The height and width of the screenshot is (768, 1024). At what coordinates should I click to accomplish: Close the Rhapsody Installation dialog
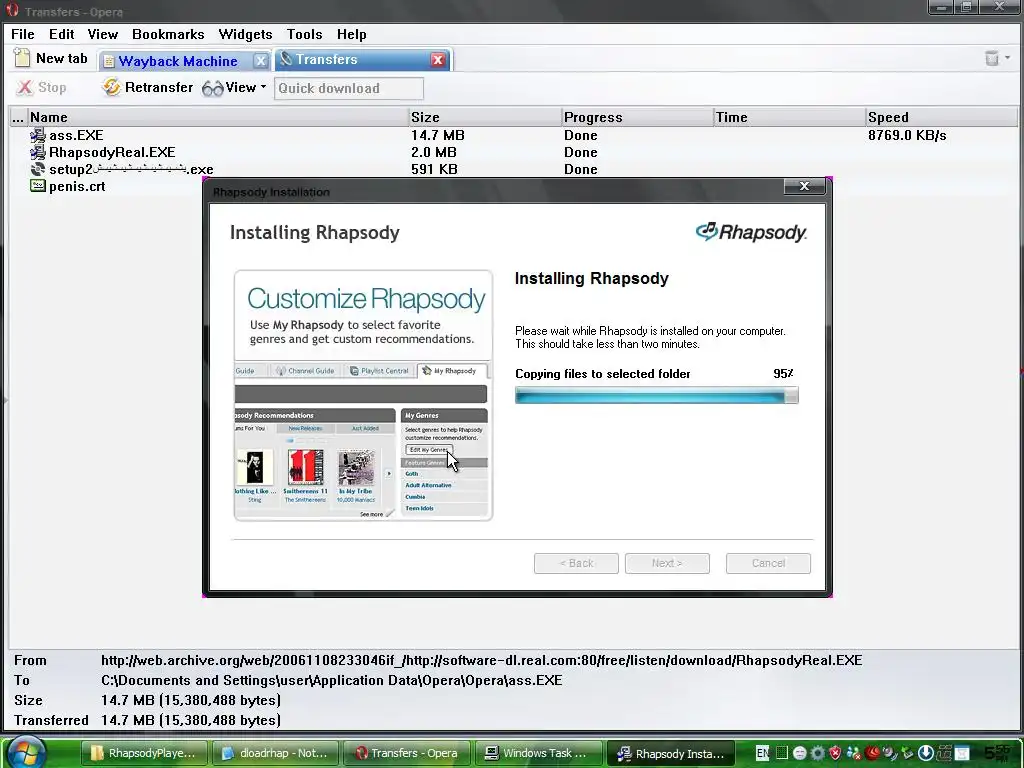(x=805, y=186)
